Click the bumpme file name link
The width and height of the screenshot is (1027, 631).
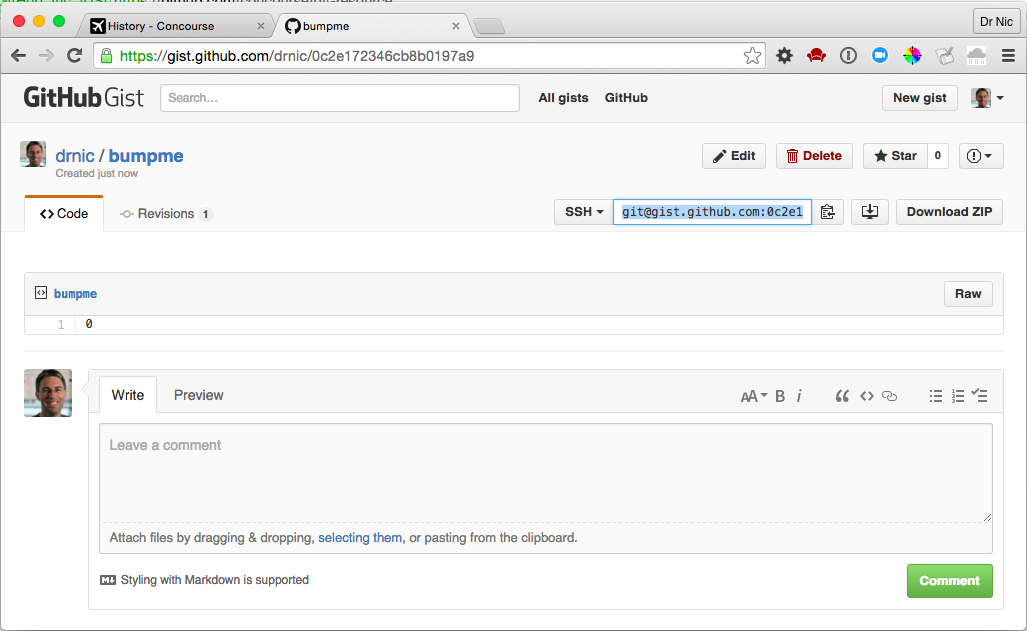75,294
